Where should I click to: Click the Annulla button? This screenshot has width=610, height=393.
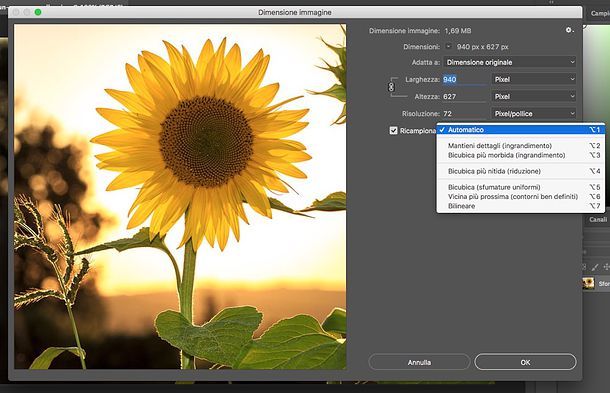pyautogui.click(x=419, y=362)
